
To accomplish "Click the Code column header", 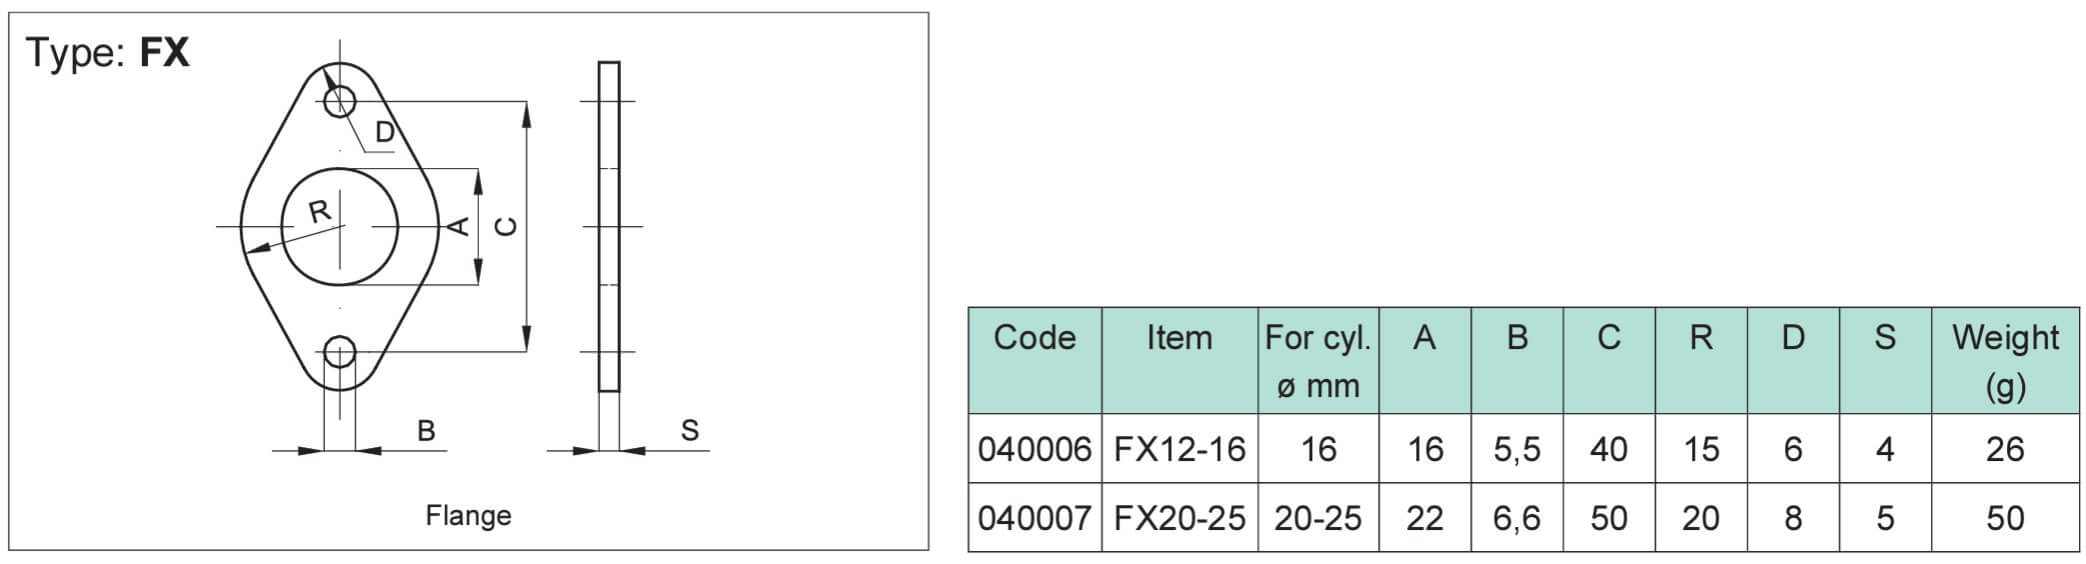I will point(1034,361).
